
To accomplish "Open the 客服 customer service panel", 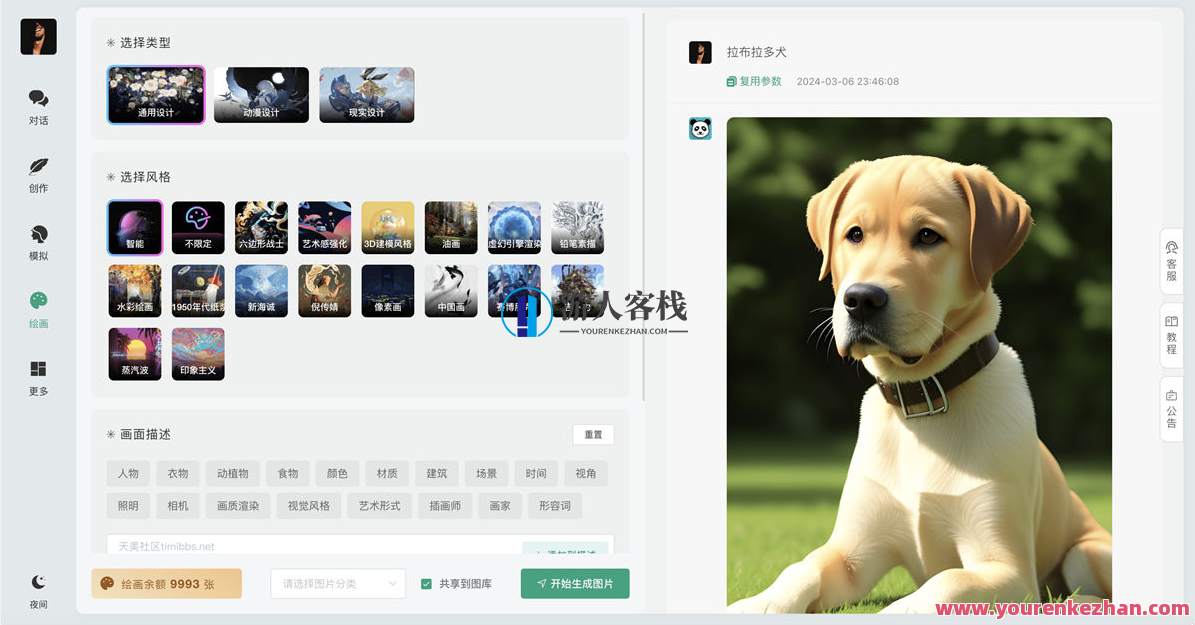I will 1172,262.
